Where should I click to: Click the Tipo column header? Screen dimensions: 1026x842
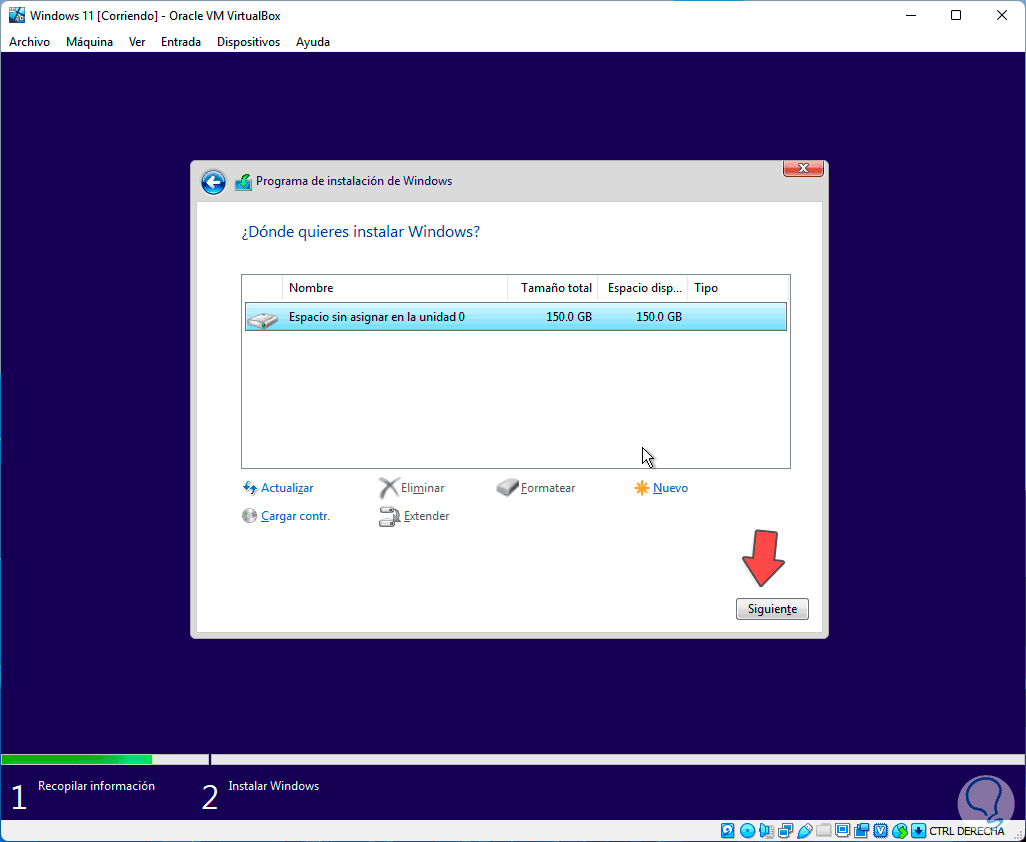click(738, 288)
